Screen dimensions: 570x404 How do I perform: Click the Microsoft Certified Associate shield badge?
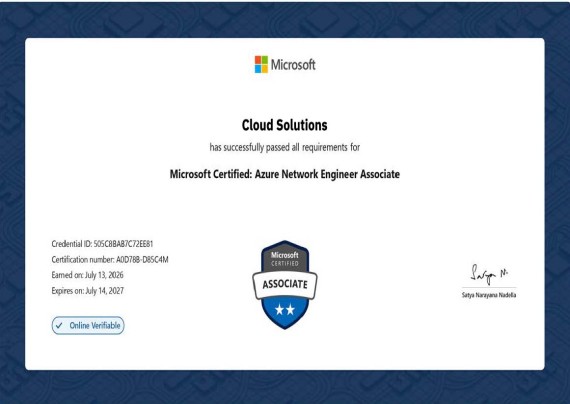285,284
